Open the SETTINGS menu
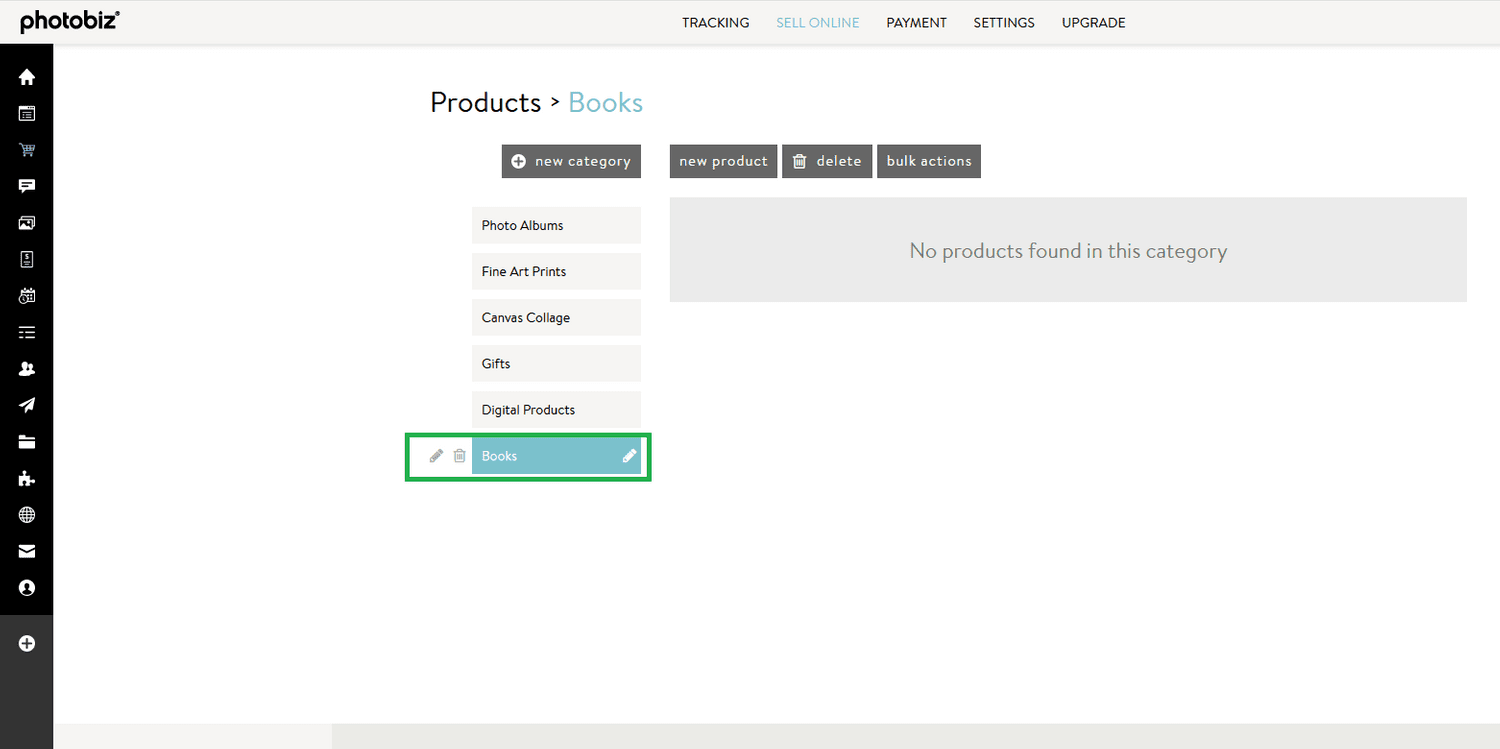1500x749 pixels. coord(1003,22)
